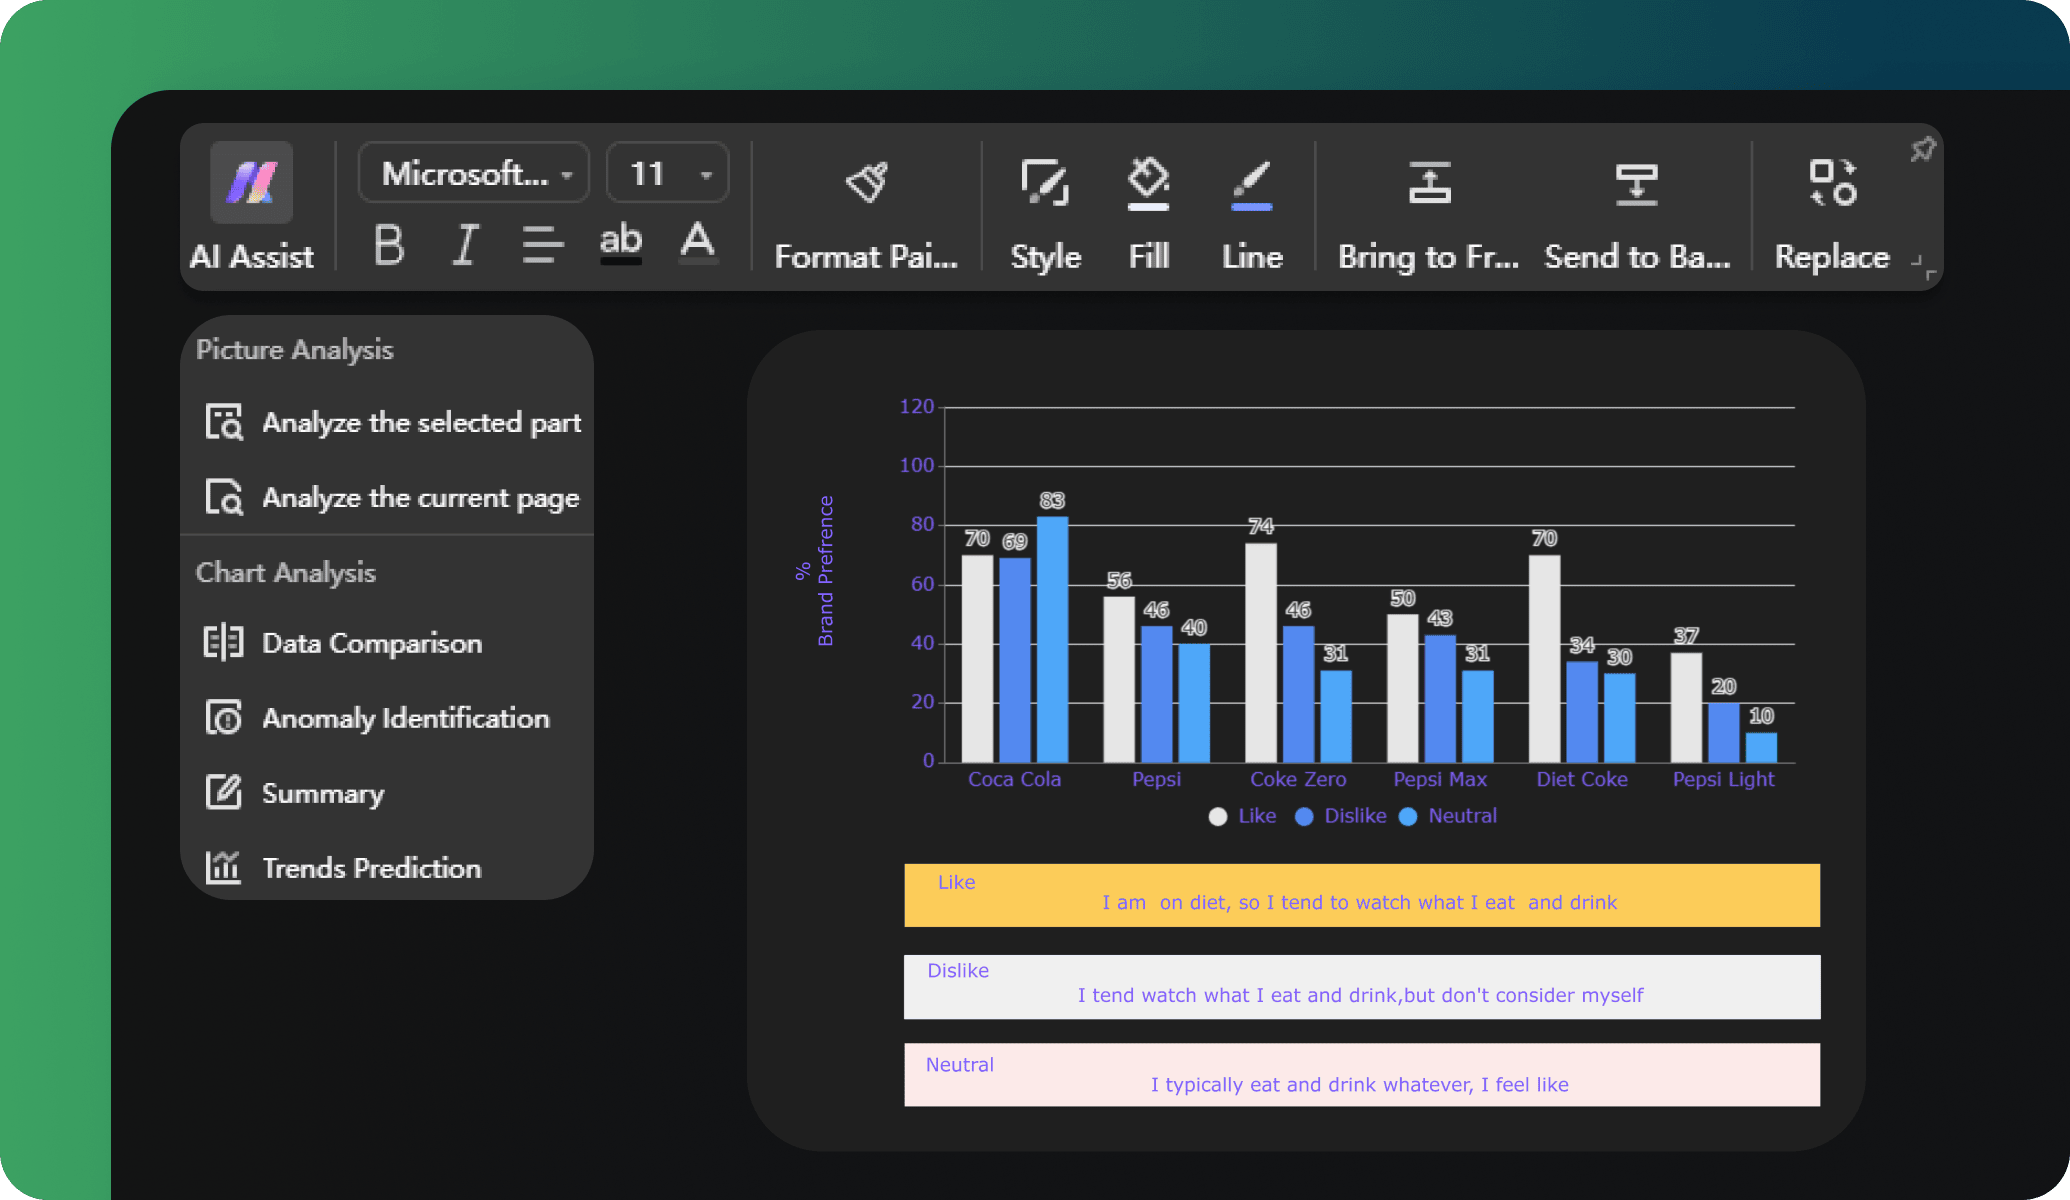The width and height of the screenshot is (2070, 1200).
Task: Select the Diet Coke Like bar labeled 70
Action: [1544, 659]
